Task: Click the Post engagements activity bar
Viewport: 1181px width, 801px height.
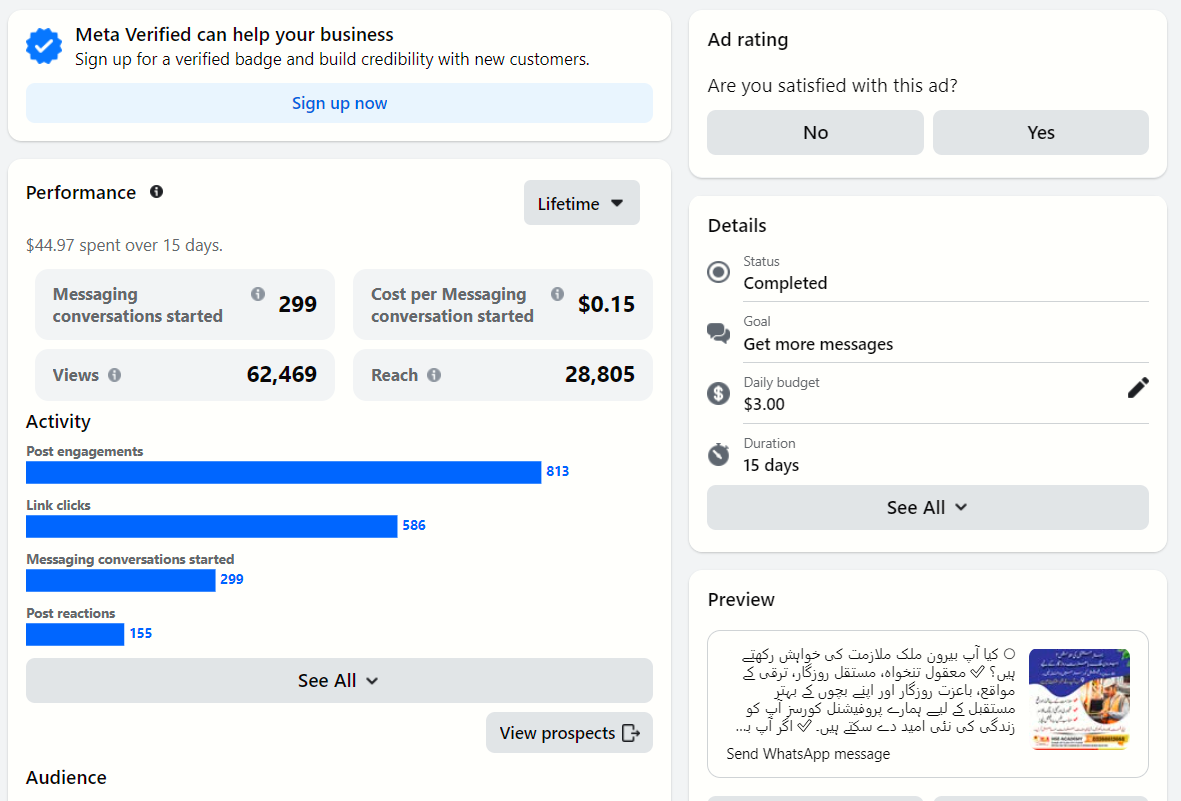Action: tap(283, 472)
